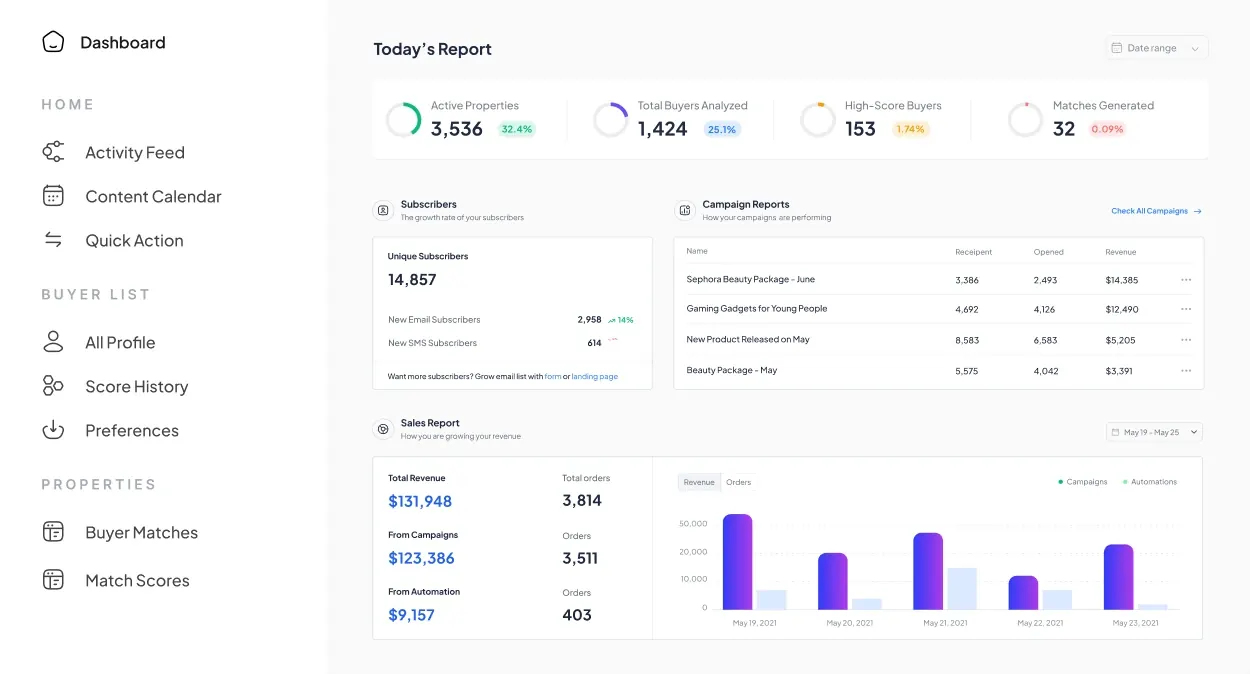
Task: Open options for Gaming Gadgets row
Action: (x=1186, y=309)
